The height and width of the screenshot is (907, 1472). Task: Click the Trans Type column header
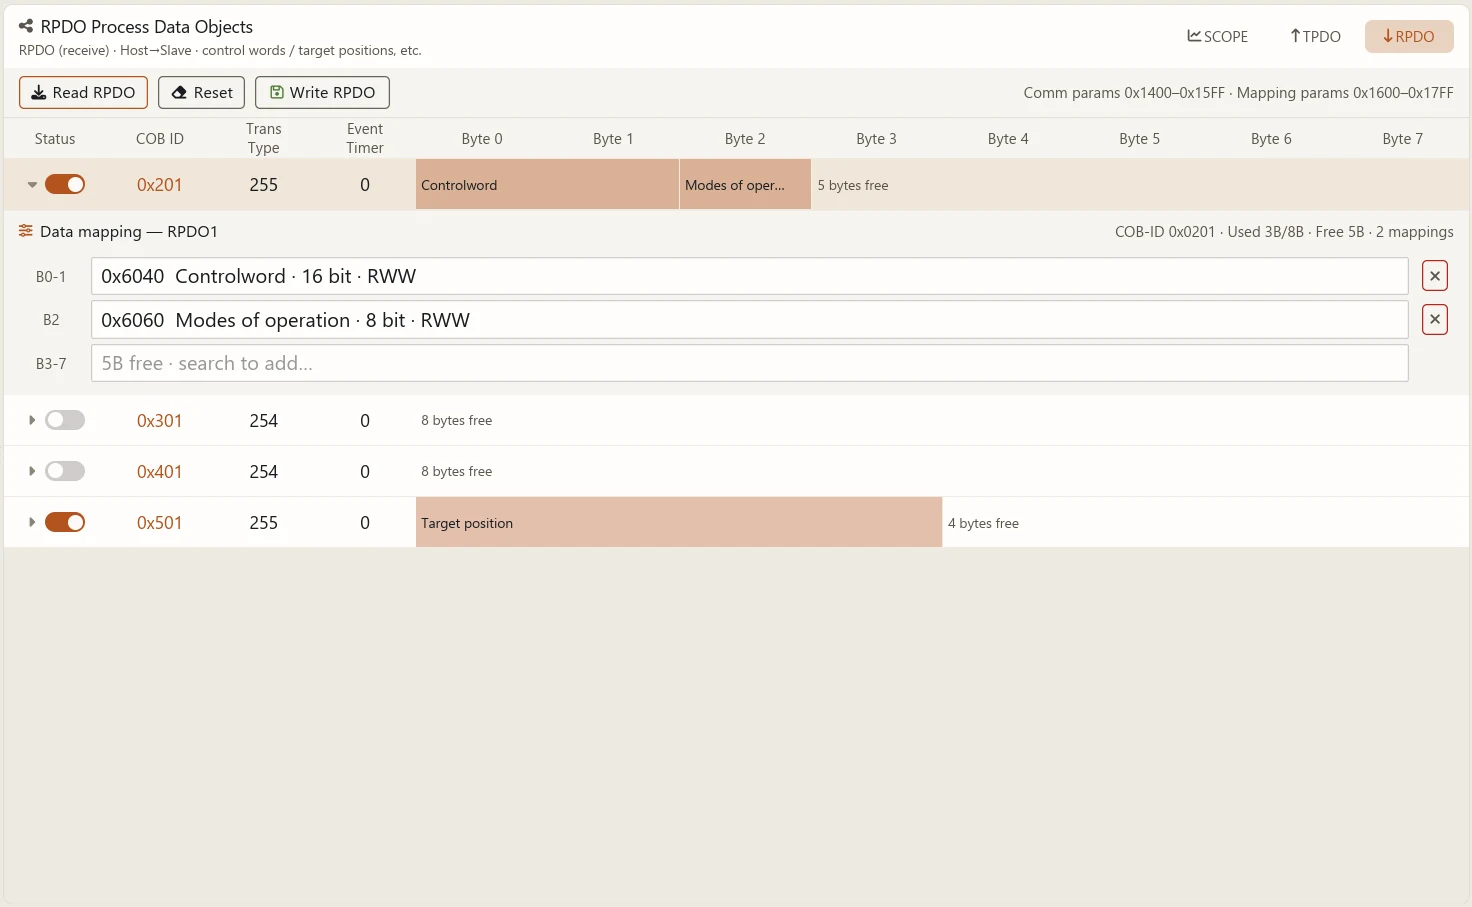click(264, 138)
